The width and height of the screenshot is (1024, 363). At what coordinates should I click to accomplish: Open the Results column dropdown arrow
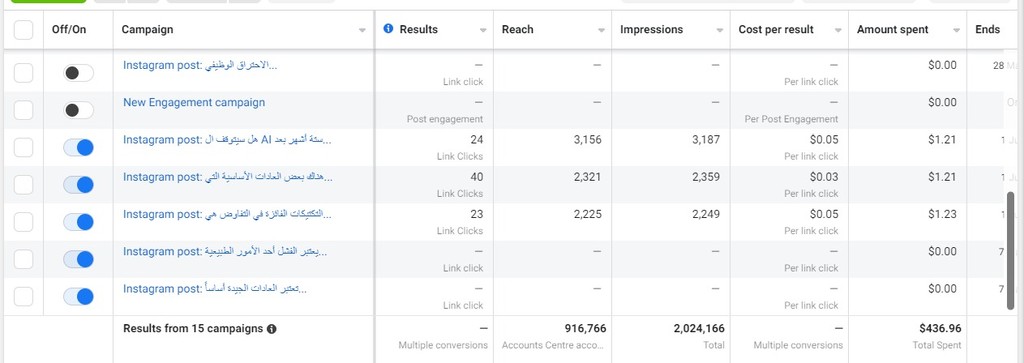(483, 30)
